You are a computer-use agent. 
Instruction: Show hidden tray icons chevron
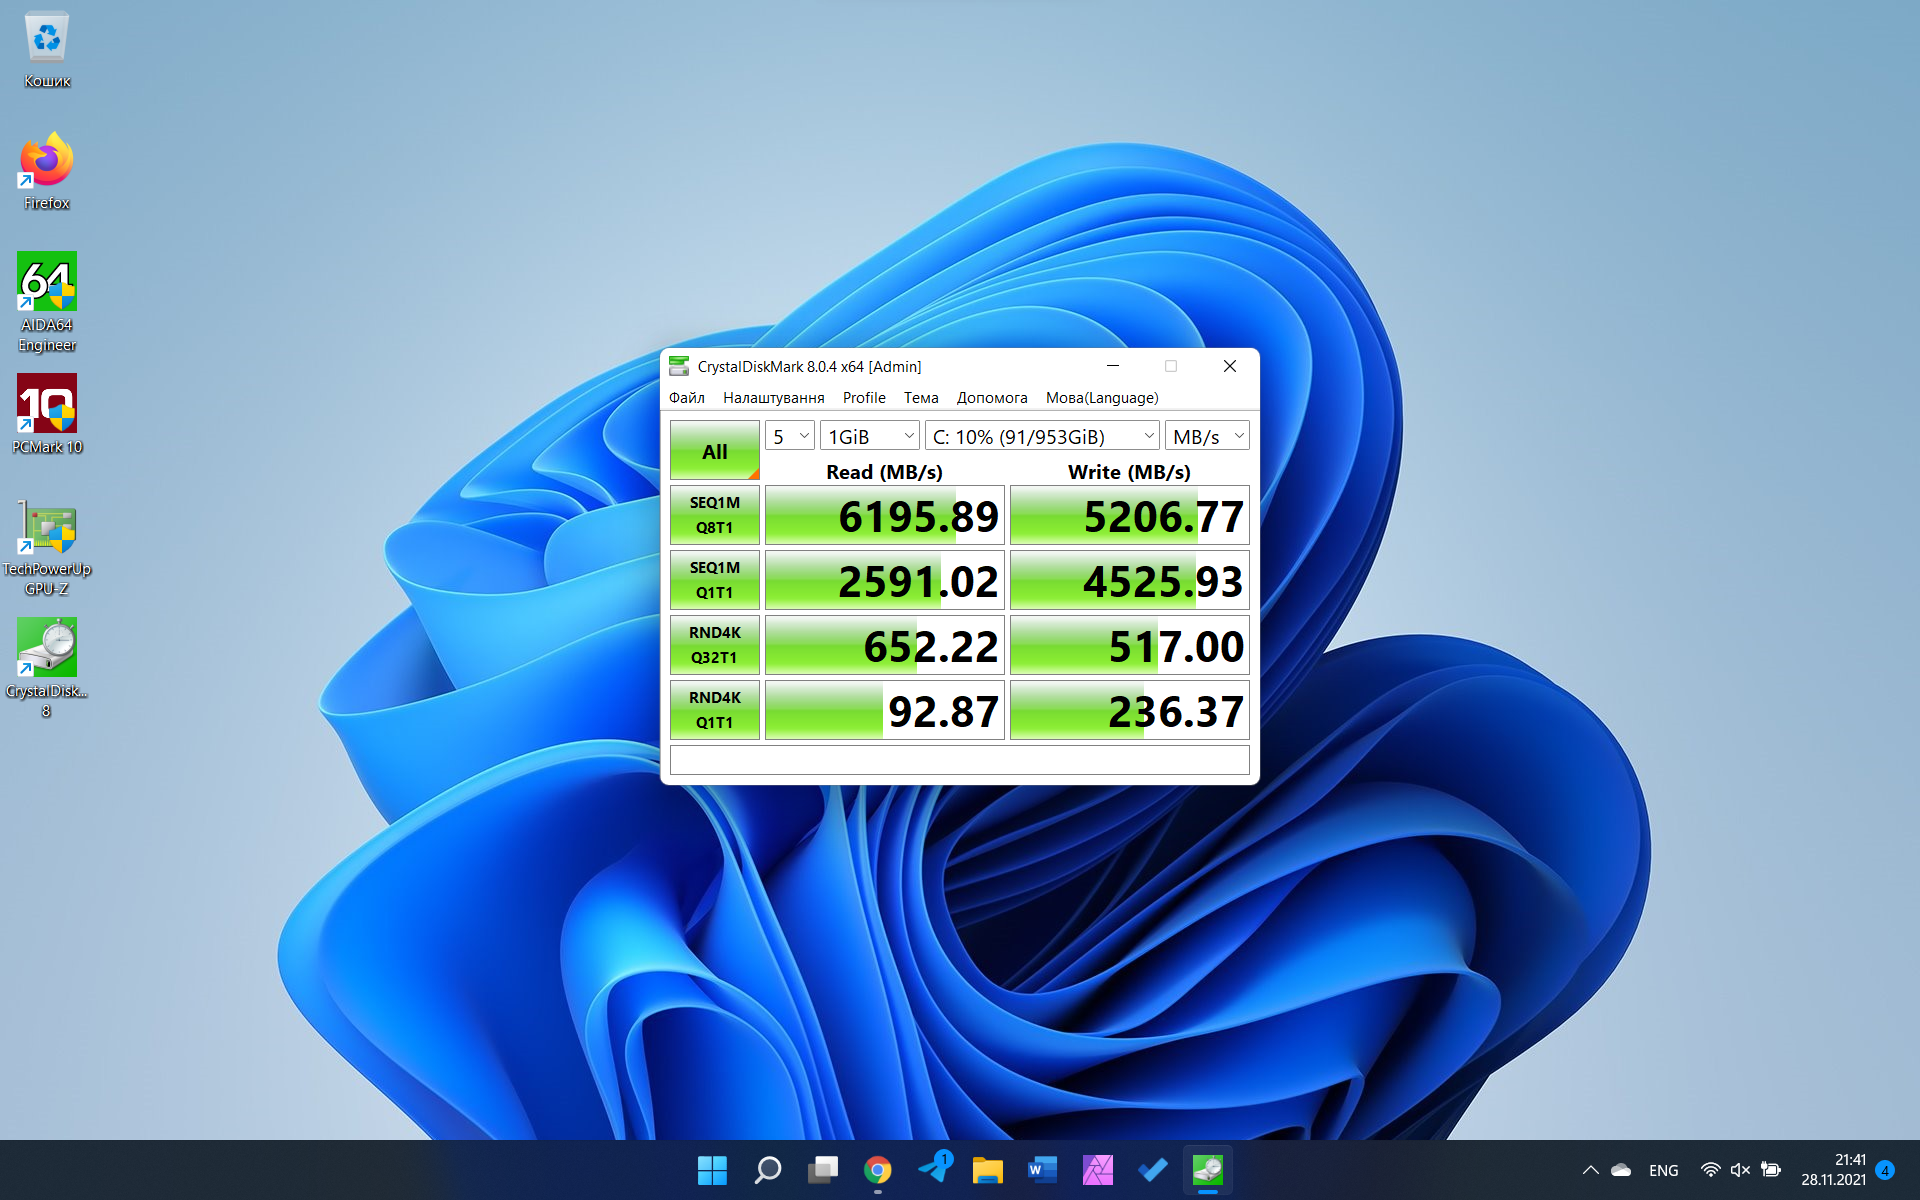click(1590, 1170)
